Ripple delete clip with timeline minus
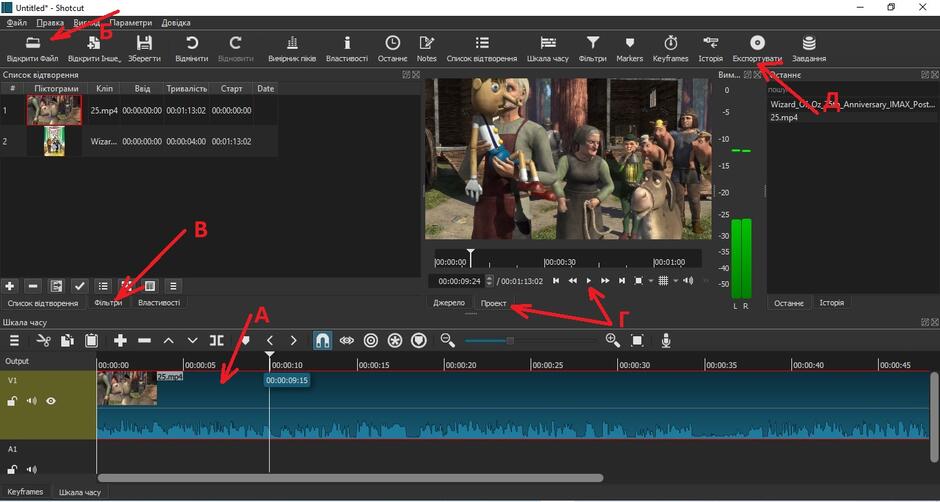940x502 pixels. [x=144, y=341]
